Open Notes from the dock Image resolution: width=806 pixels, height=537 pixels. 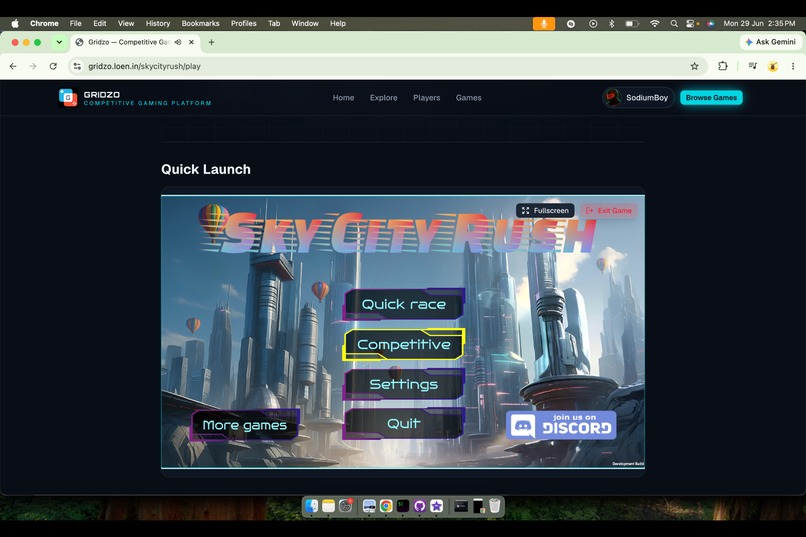coord(328,506)
